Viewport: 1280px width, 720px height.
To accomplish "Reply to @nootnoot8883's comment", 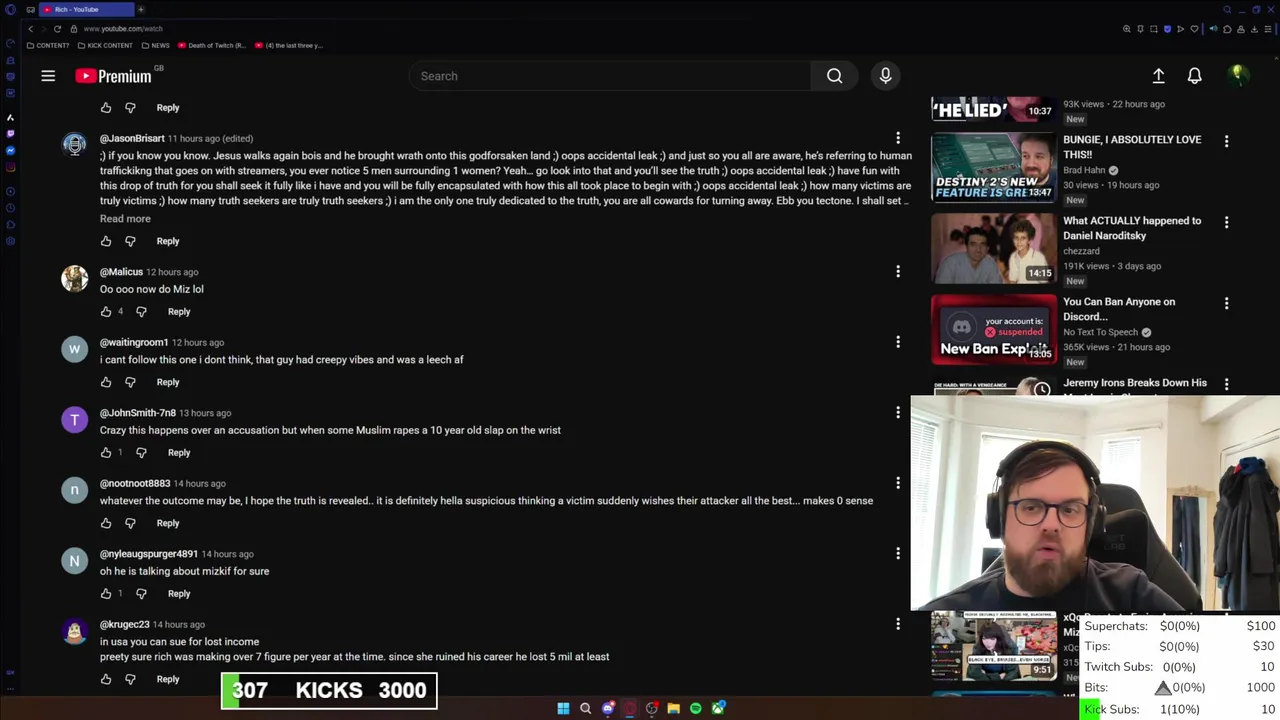I will (168, 523).
